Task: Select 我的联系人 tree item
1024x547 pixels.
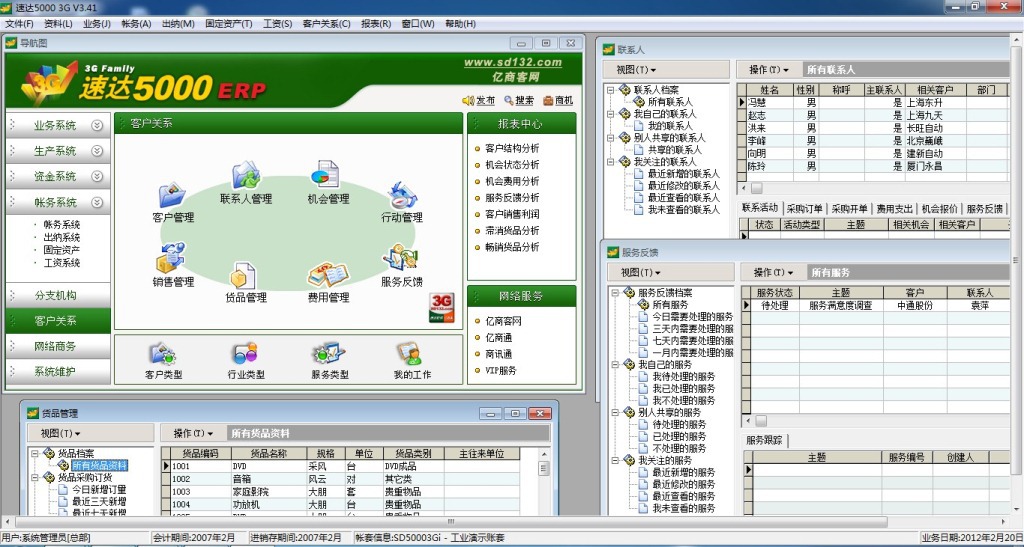Action: (x=670, y=125)
